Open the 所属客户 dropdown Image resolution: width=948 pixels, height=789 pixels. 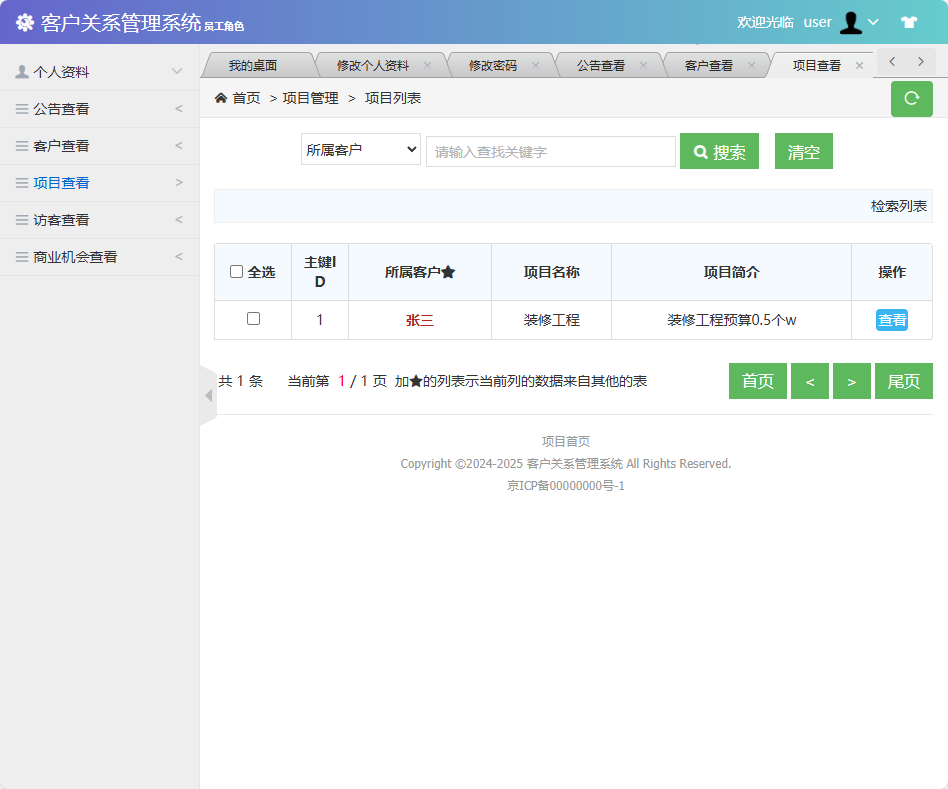360,148
